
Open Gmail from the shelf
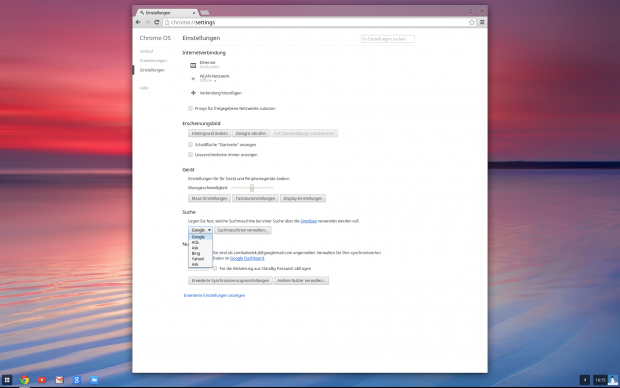(x=59, y=380)
